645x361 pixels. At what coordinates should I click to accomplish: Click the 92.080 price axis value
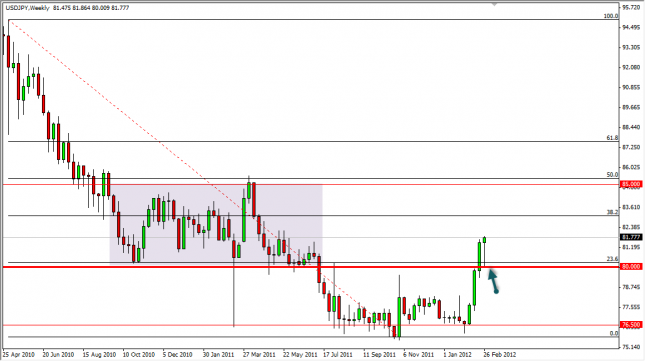(631, 67)
